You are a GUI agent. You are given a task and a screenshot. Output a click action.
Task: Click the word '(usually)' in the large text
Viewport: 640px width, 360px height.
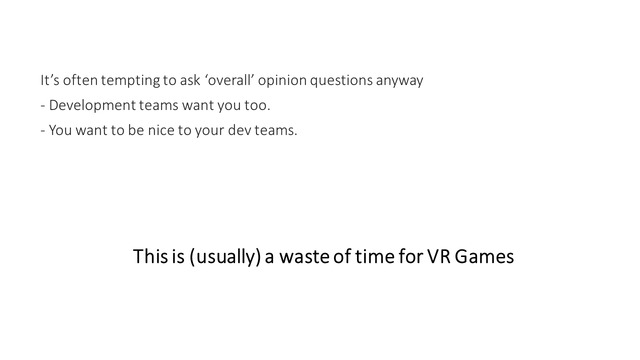click(x=225, y=257)
